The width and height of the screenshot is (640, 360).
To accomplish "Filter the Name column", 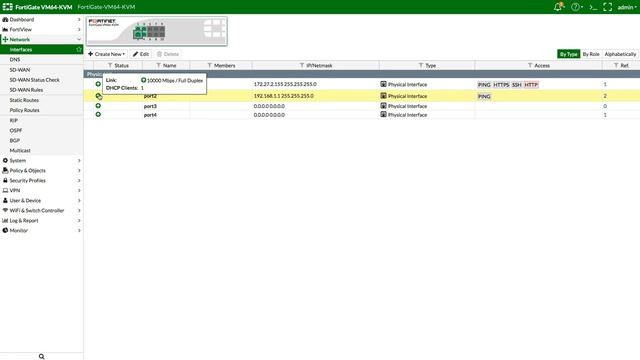I will (x=158, y=65).
